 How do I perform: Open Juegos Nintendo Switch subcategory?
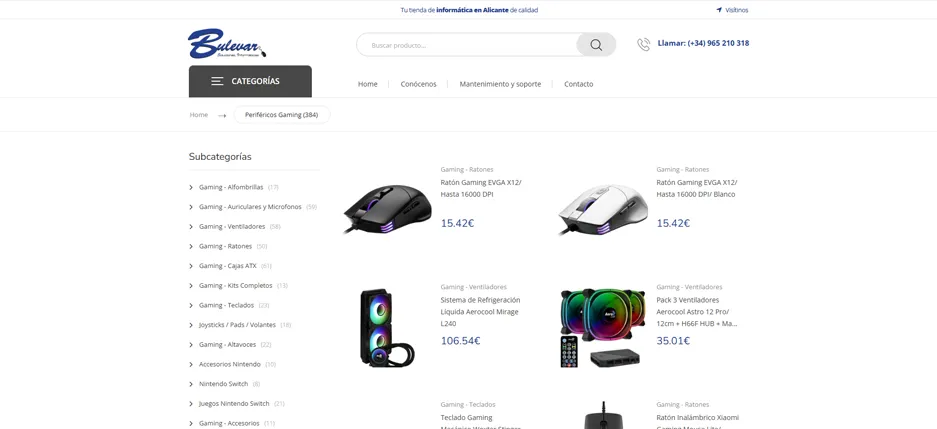234,404
